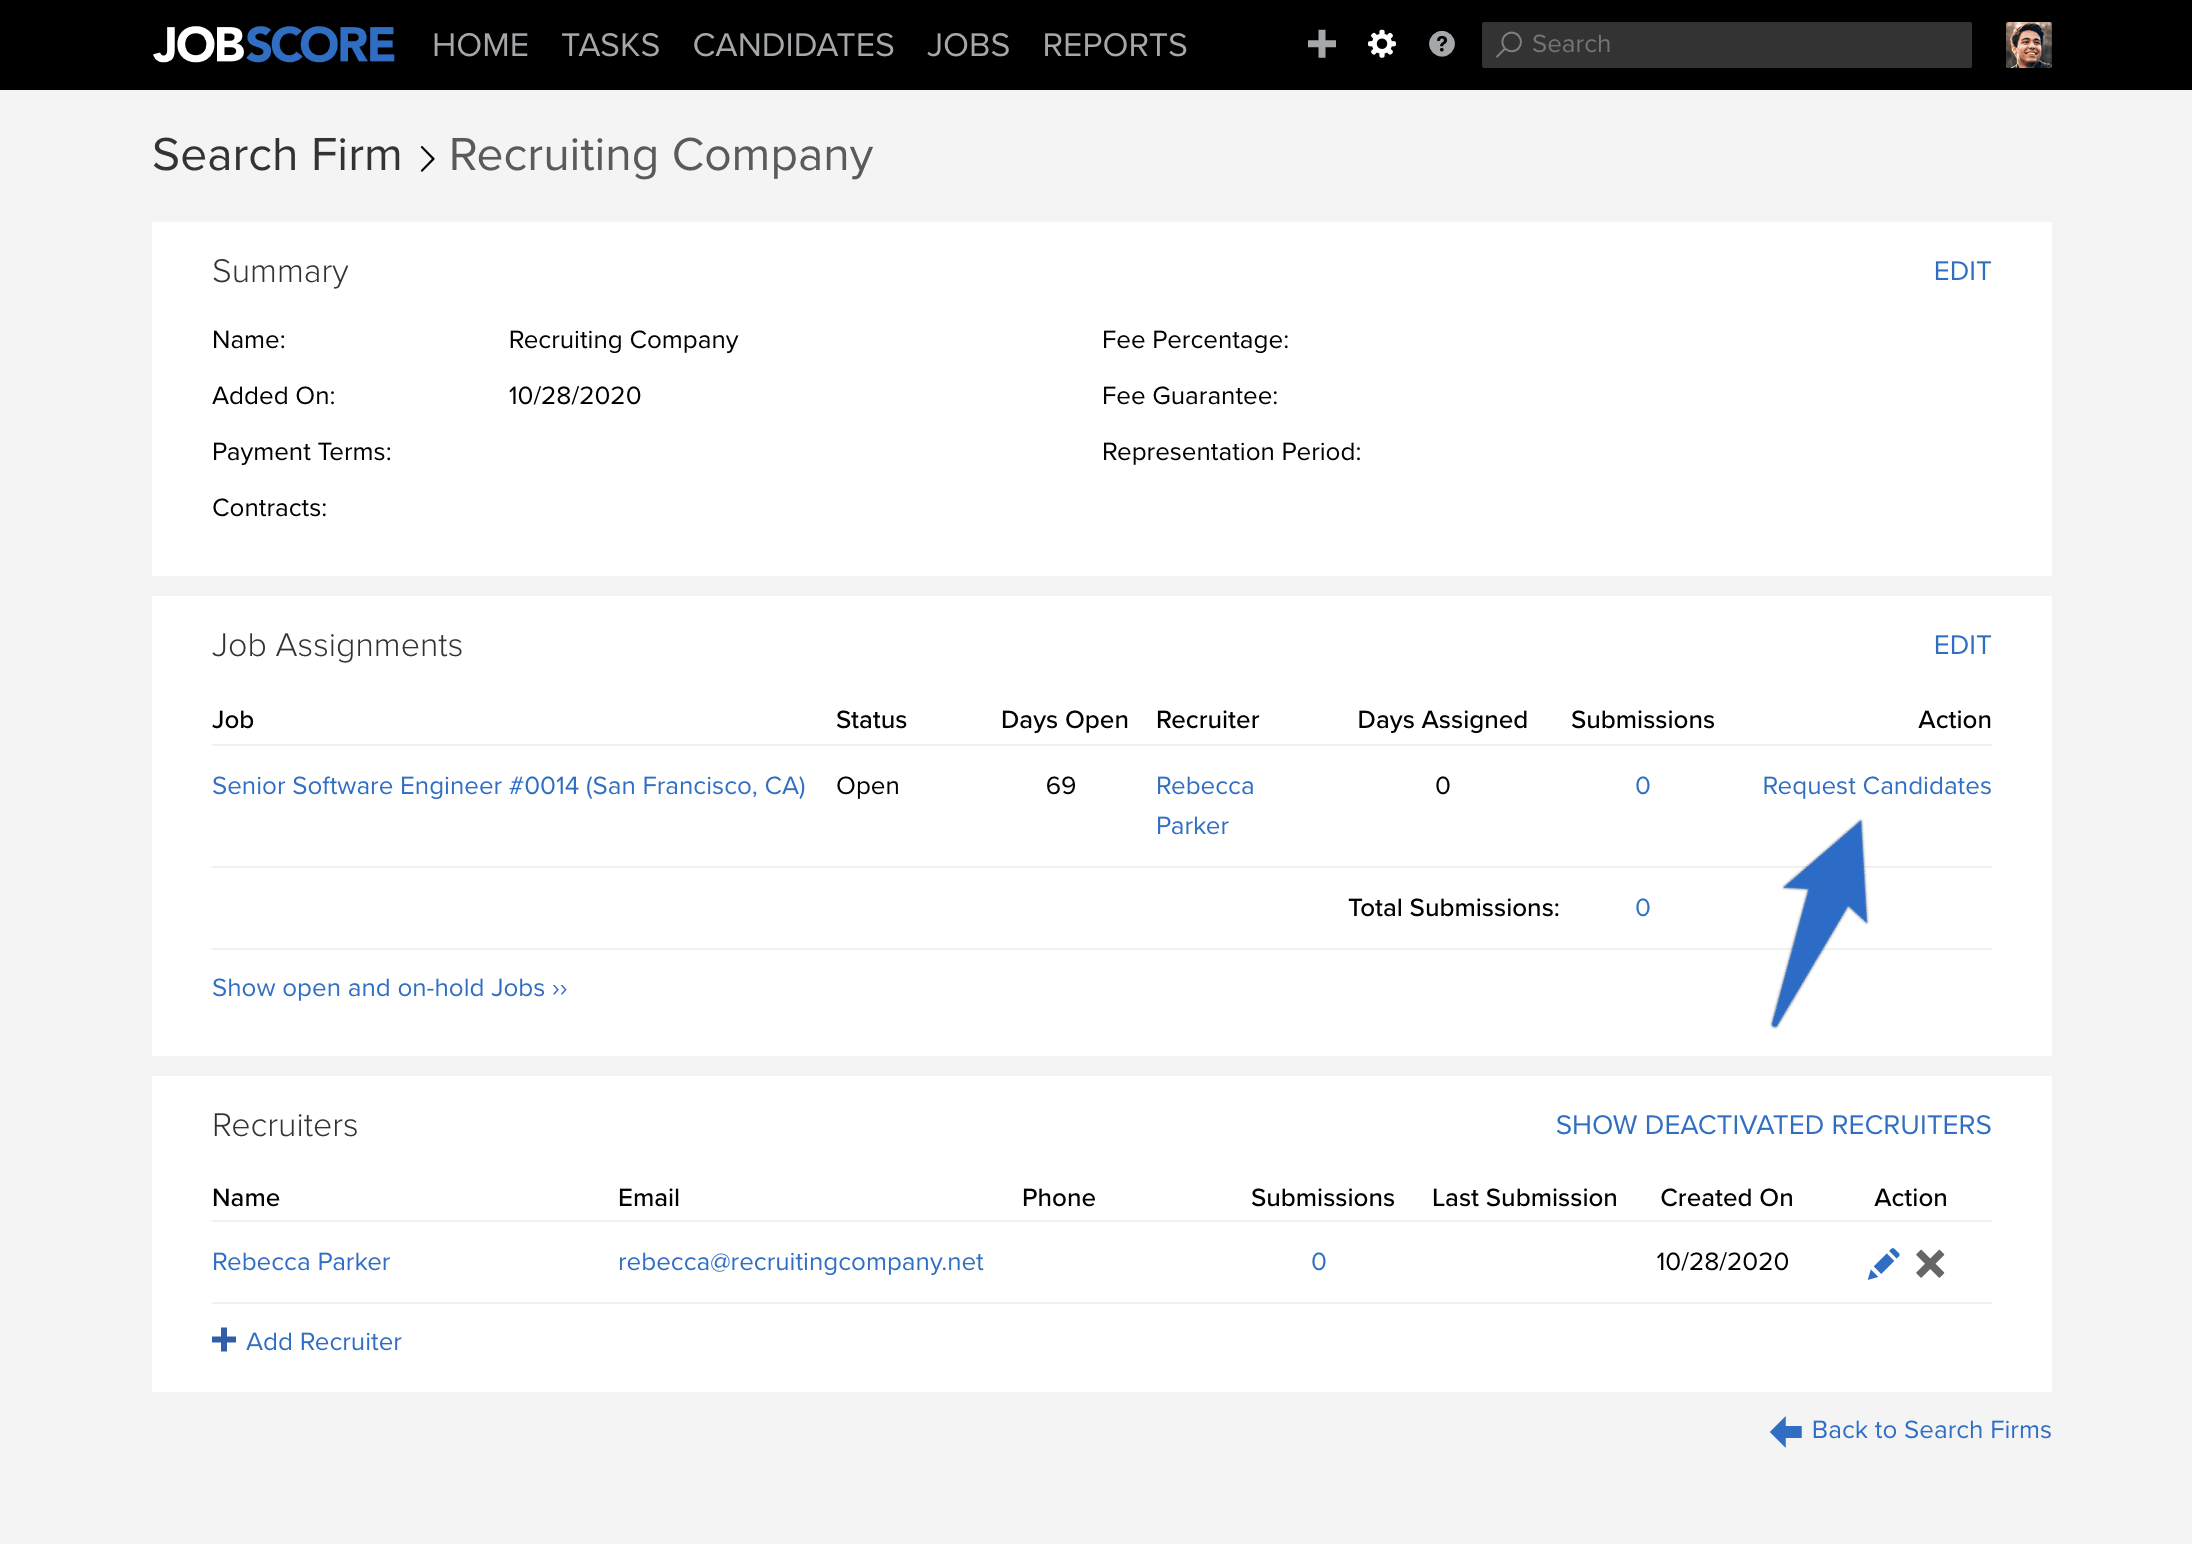Open the CANDIDATES menu
The height and width of the screenshot is (1544, 2192).
pyautogui.click(x=793, y=45)
